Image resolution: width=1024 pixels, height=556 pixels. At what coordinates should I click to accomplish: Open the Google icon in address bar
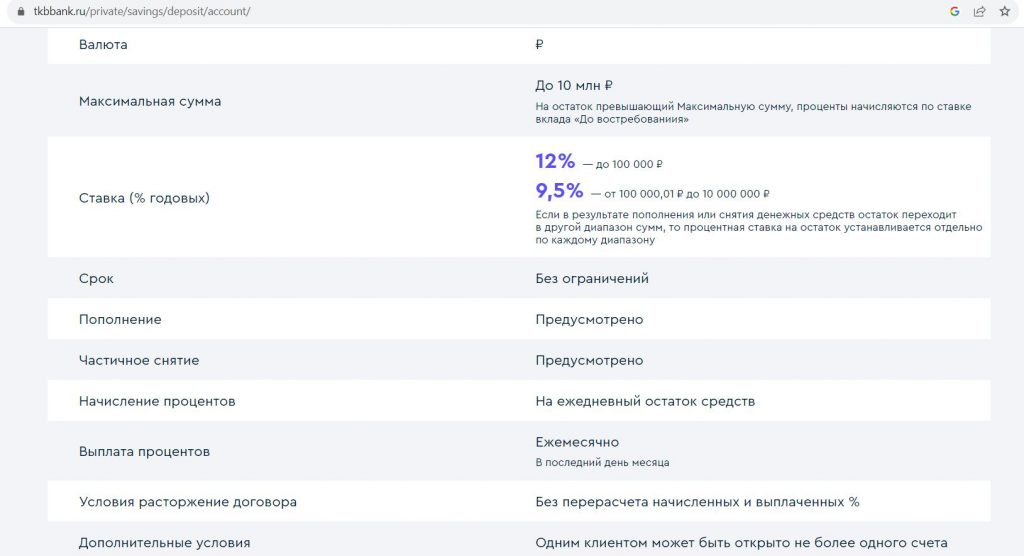tap(954, 11)
